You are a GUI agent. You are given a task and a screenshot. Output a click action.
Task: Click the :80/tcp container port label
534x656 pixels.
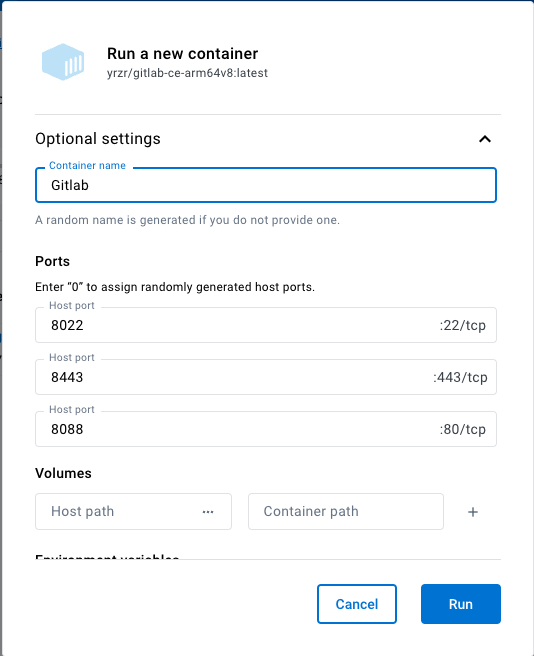462,429
